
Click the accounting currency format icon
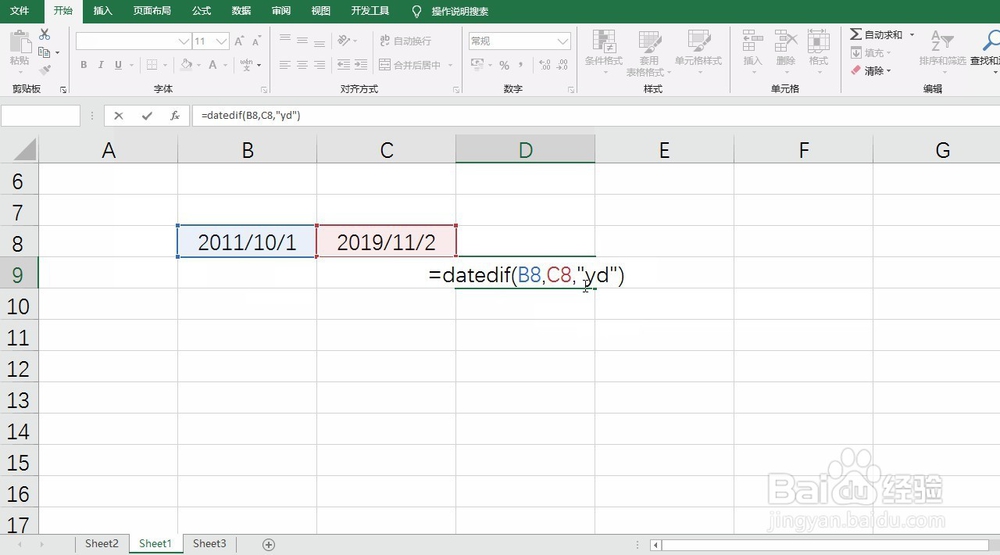click(477, 64)
